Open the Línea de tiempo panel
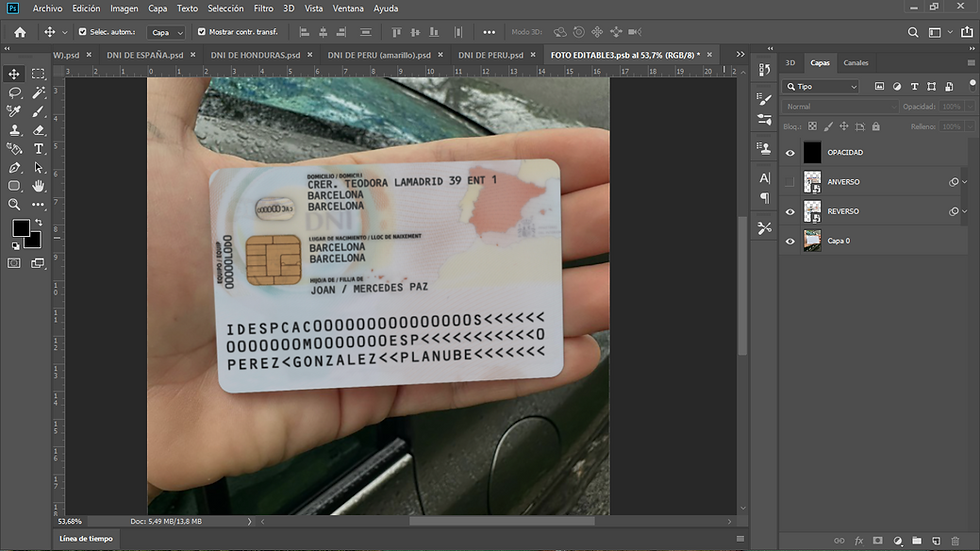The height and width of the screenshot is (551, 980). [x=86, y=539]
